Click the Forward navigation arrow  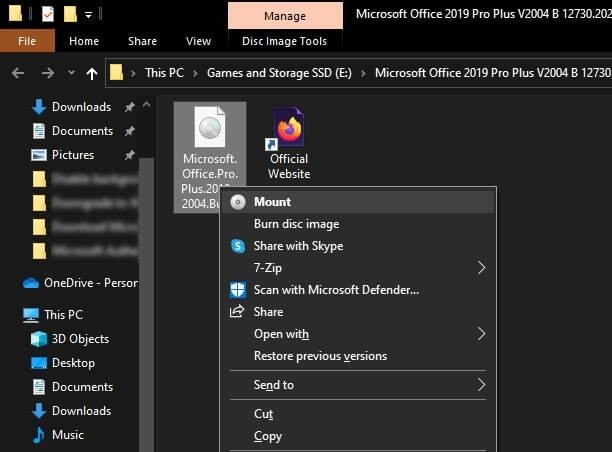[x=48, y=73]
